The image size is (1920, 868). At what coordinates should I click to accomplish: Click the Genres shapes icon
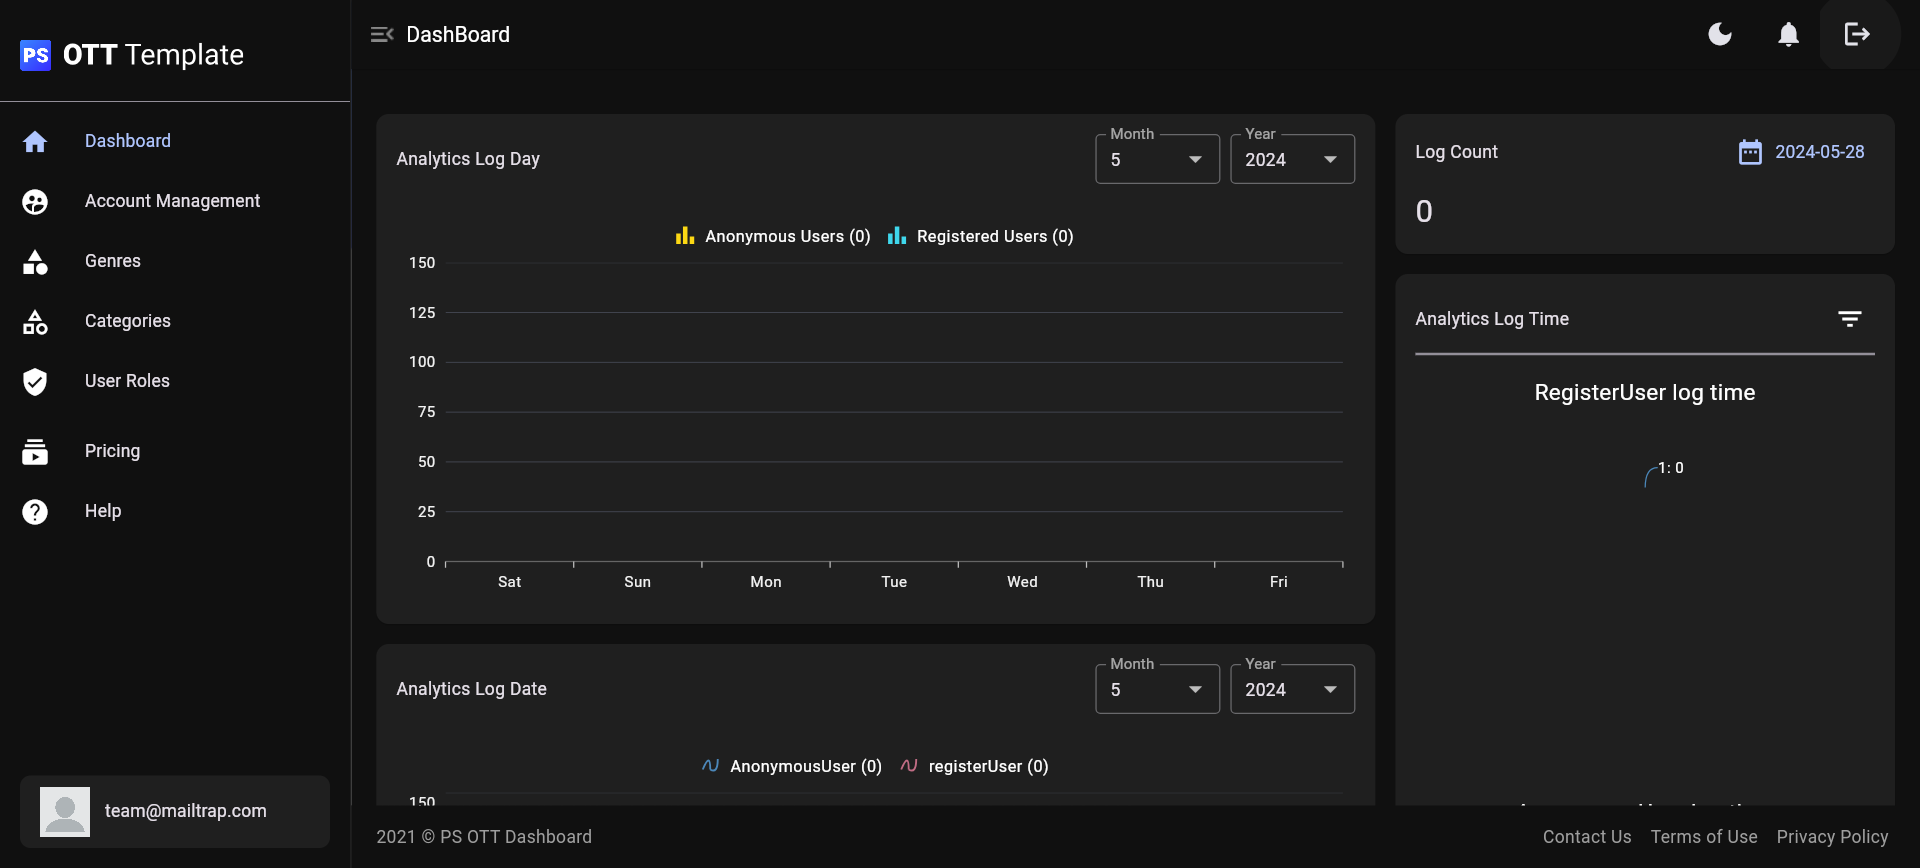click(35, 262)
